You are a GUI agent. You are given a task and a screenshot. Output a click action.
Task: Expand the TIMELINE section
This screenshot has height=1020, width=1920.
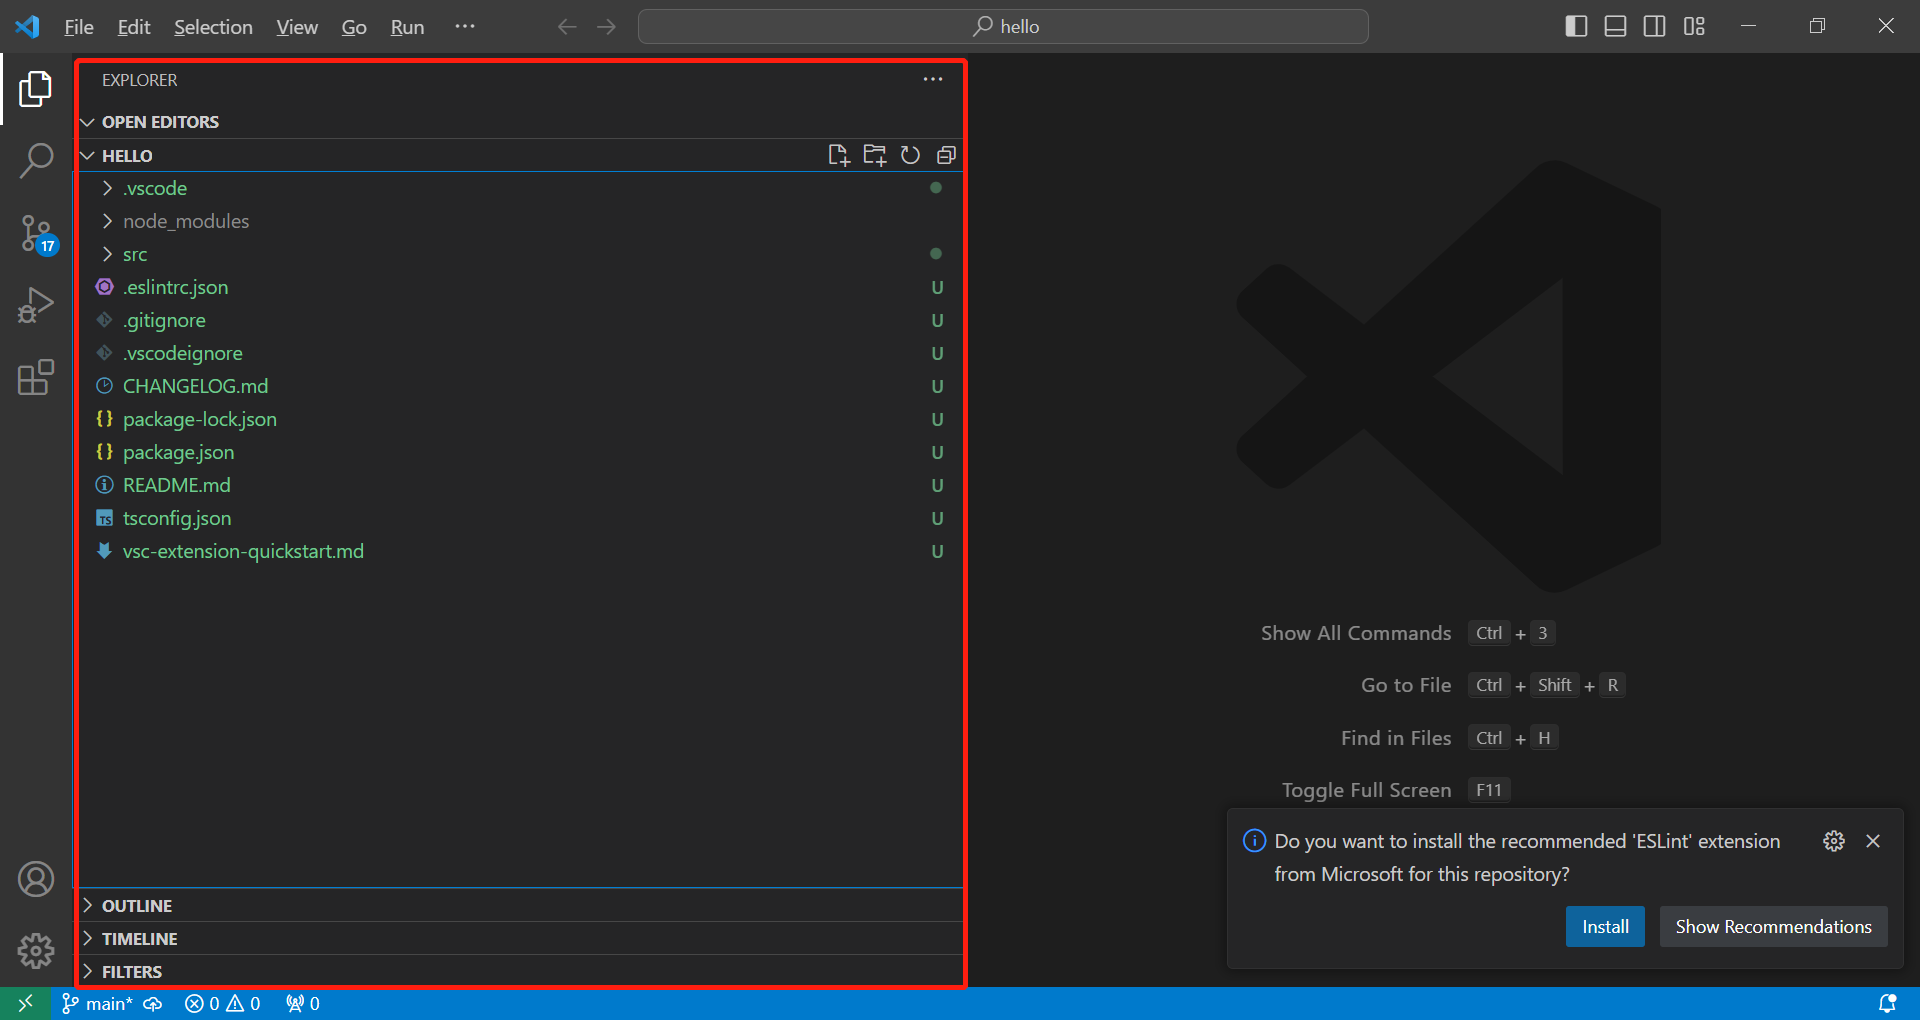pyautogui.click(x=520, y=939)
